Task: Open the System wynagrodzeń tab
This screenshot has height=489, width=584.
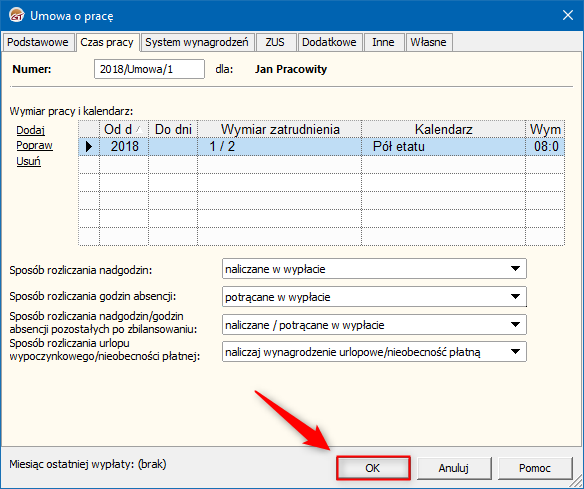Action: coord(197,42)
